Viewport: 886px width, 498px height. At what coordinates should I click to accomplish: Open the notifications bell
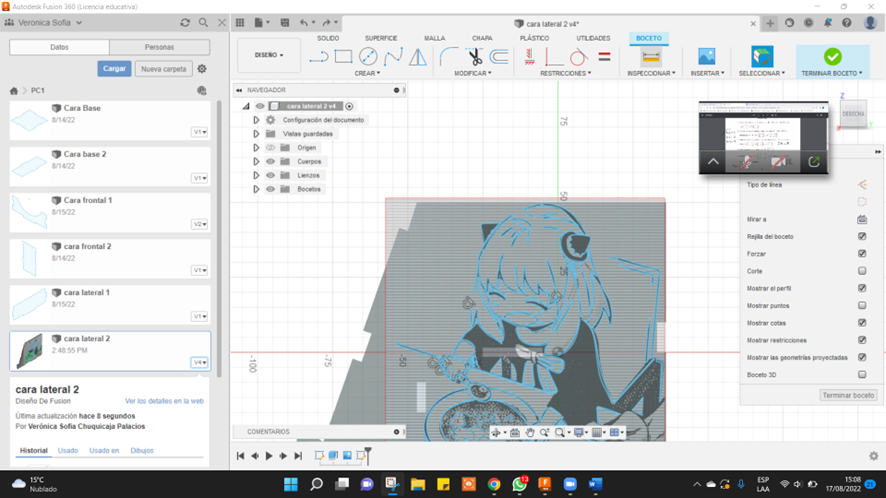coord(828,23)
